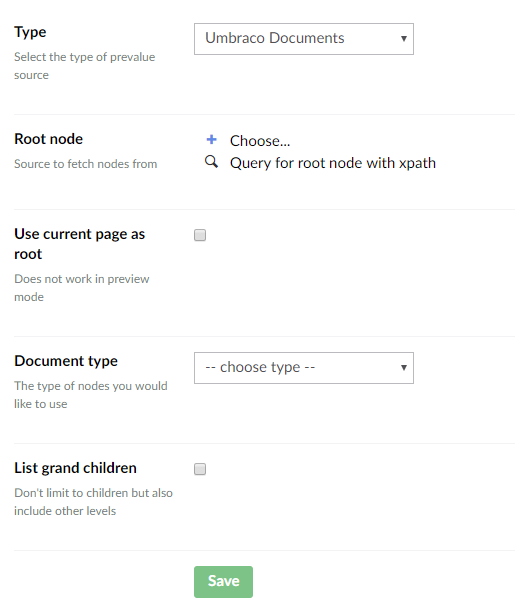Viewport: 515px width, 613px height.
Task: Click the magnifier icon for xpath query
Action: pos(212,161)
